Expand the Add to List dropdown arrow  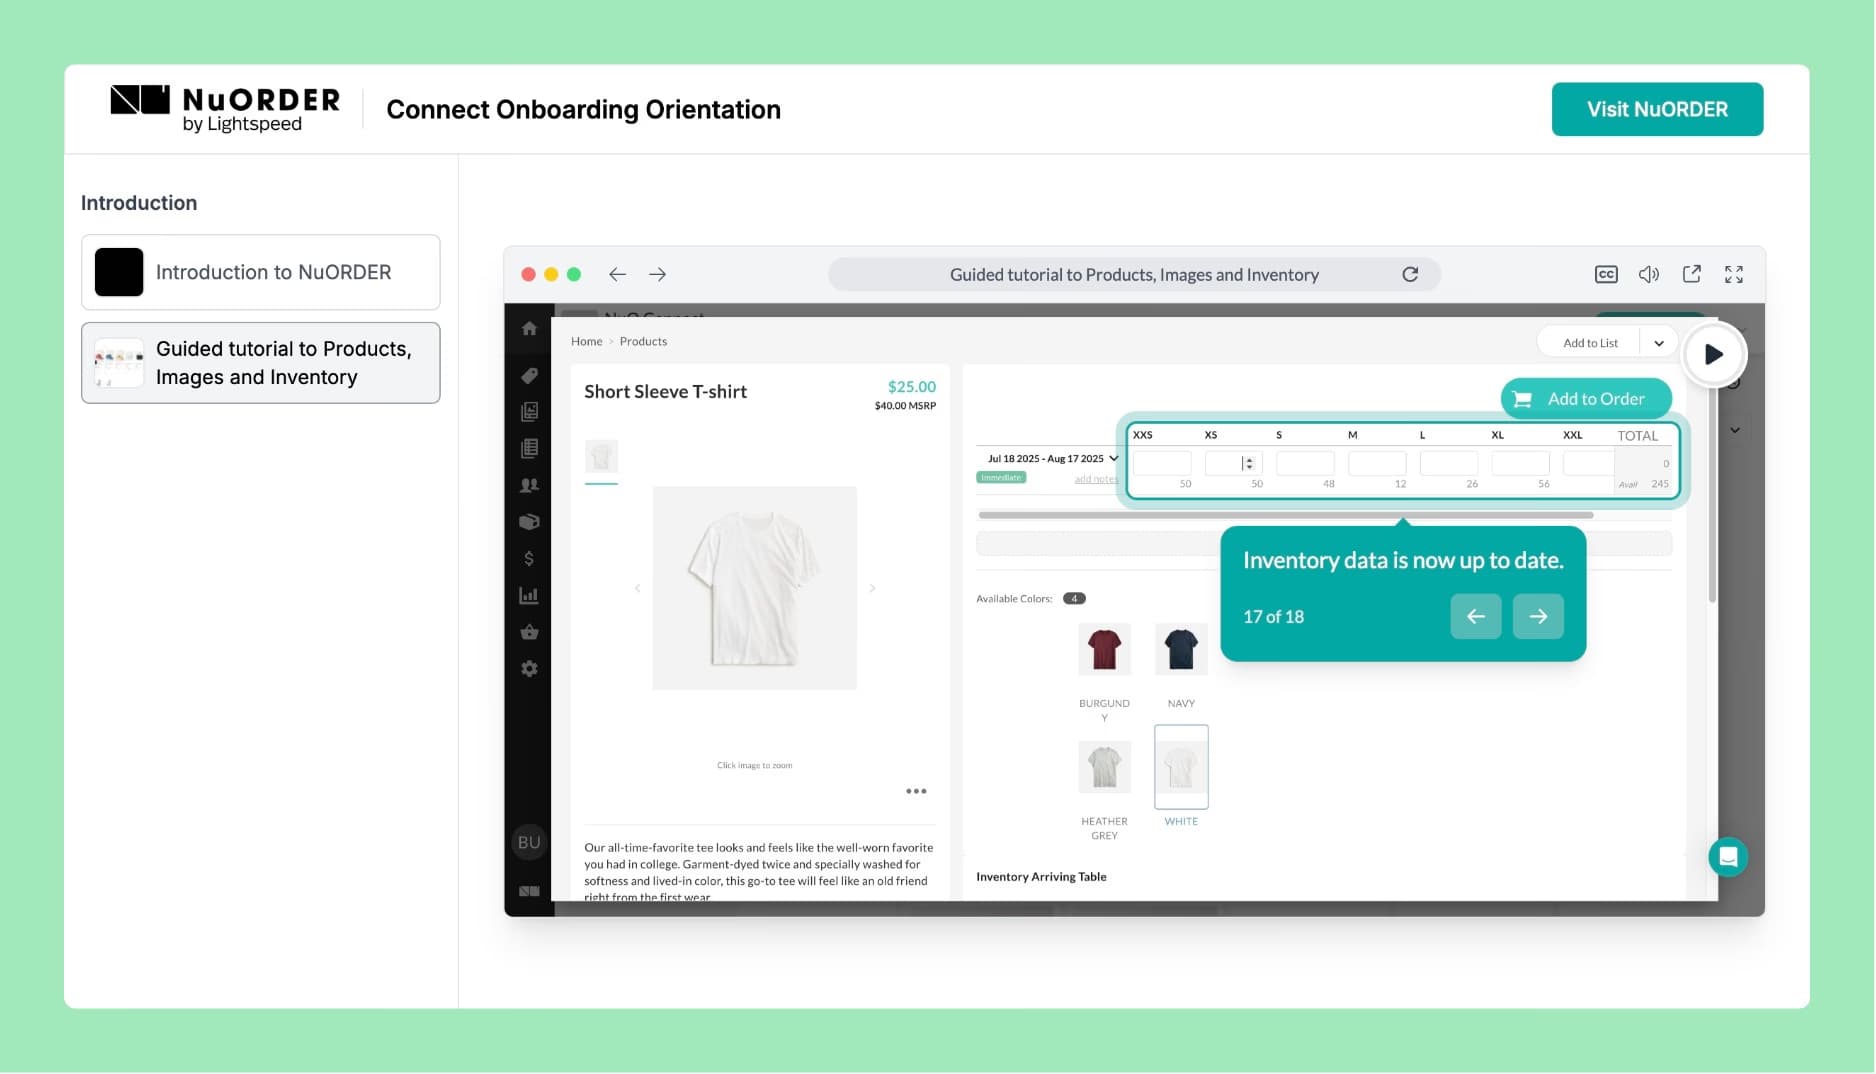click(1659, 342)
